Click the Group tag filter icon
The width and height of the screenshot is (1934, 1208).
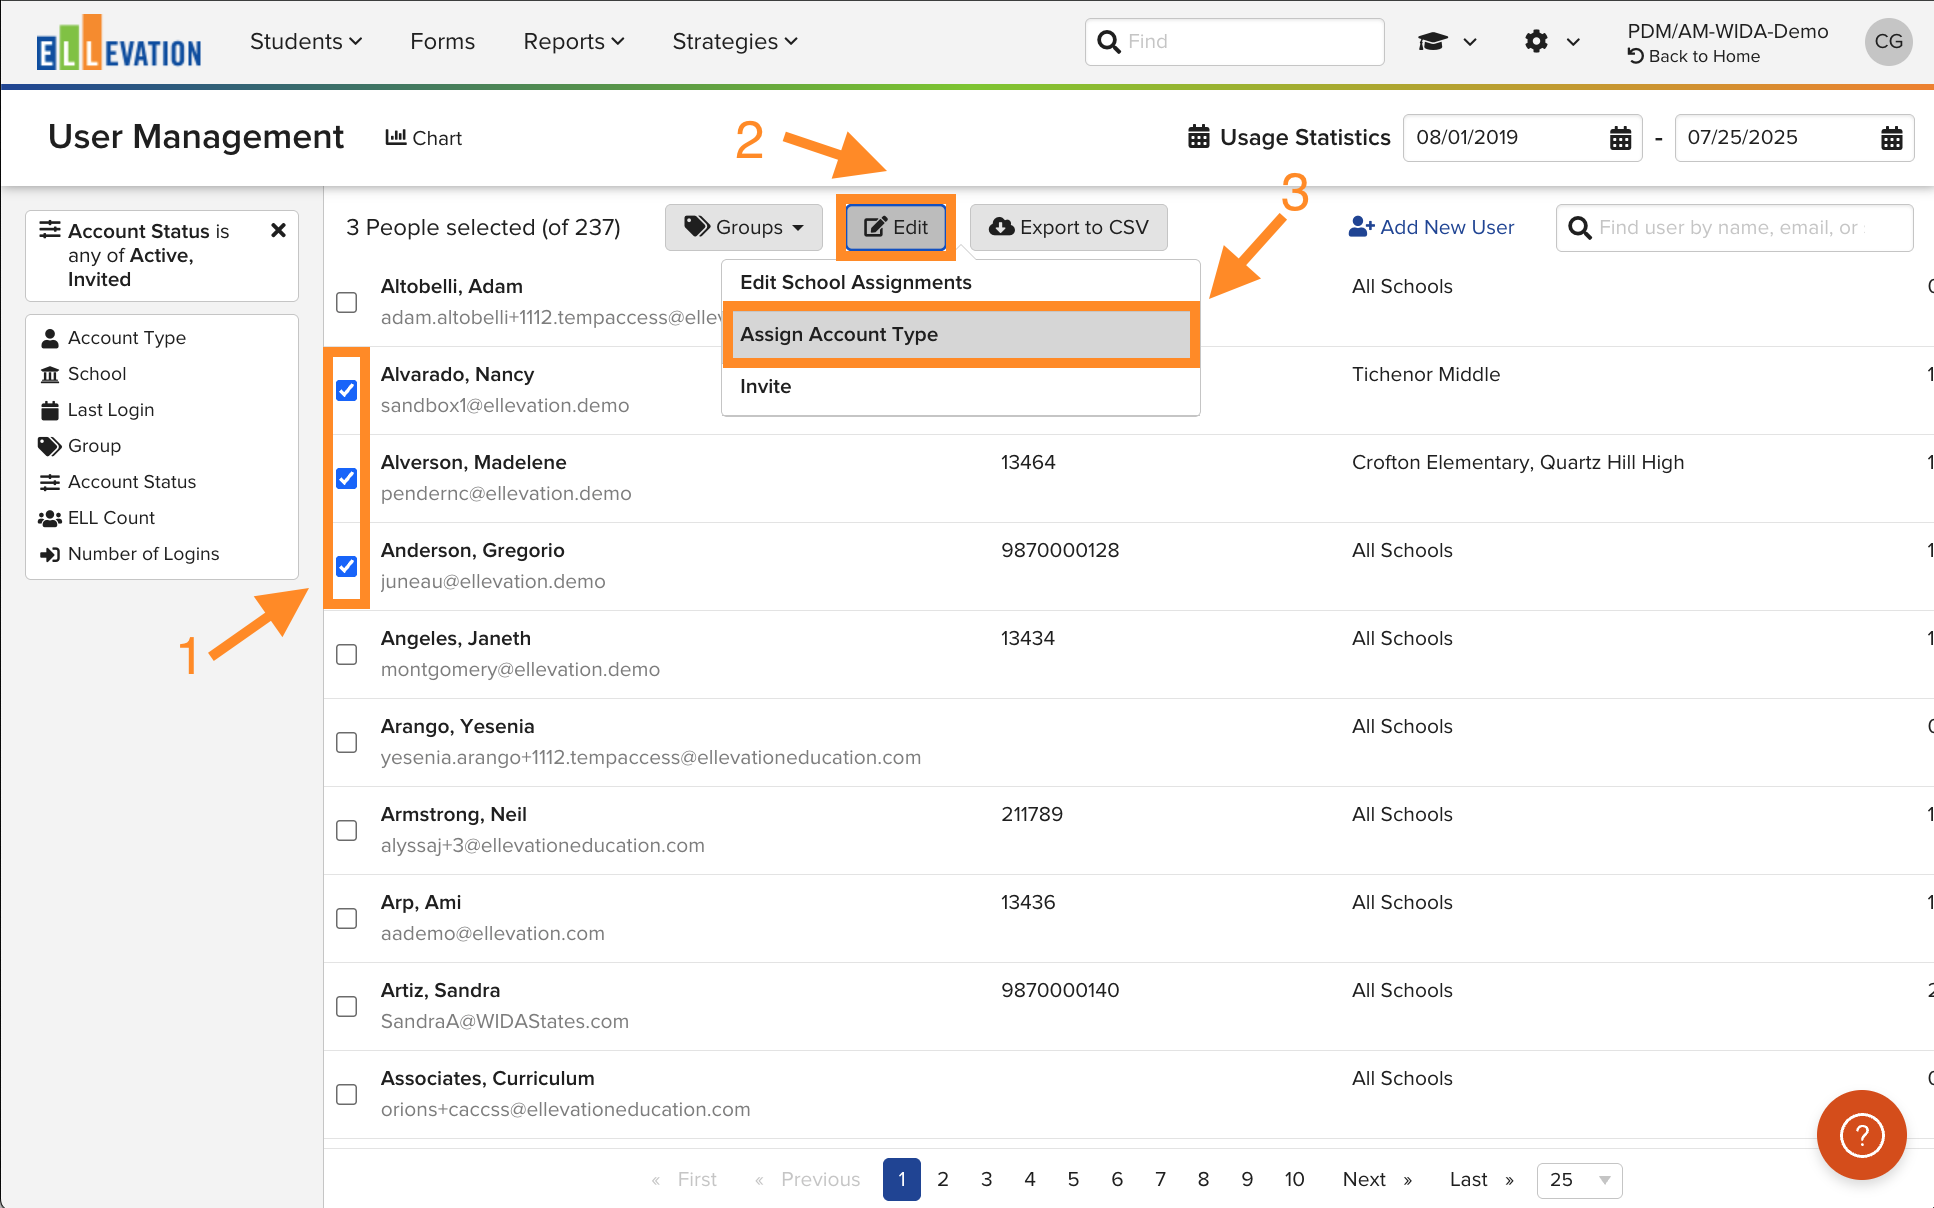tap(50, 446)
